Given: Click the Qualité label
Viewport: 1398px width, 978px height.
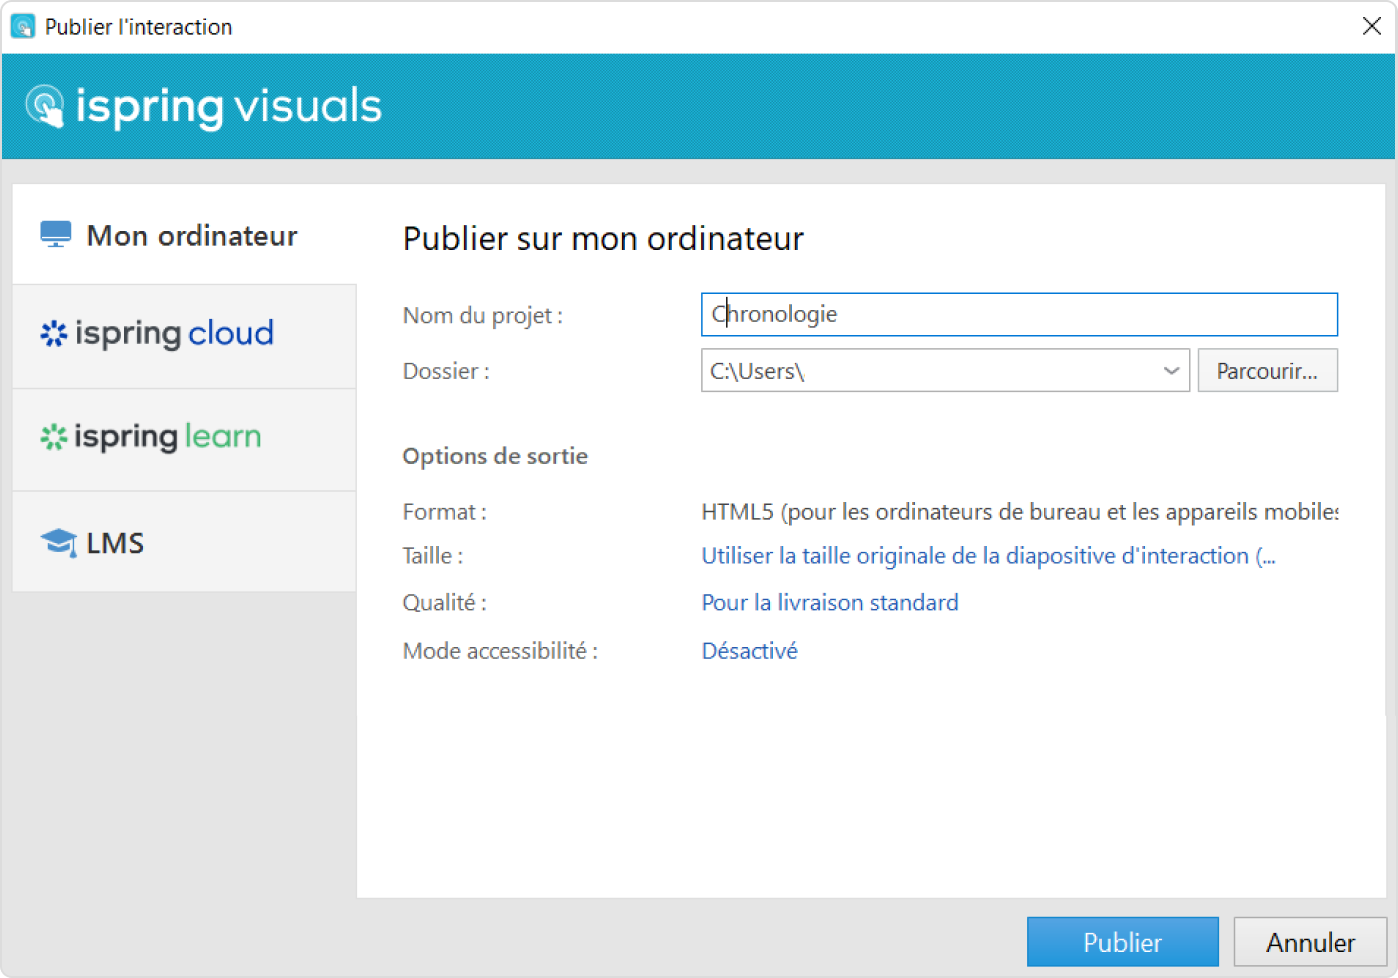Looking at the screenshot, I should [x=444, y=603].
